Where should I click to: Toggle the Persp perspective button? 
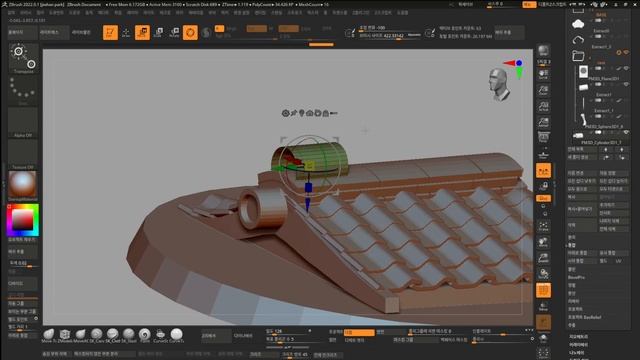(x=543, y=138)
